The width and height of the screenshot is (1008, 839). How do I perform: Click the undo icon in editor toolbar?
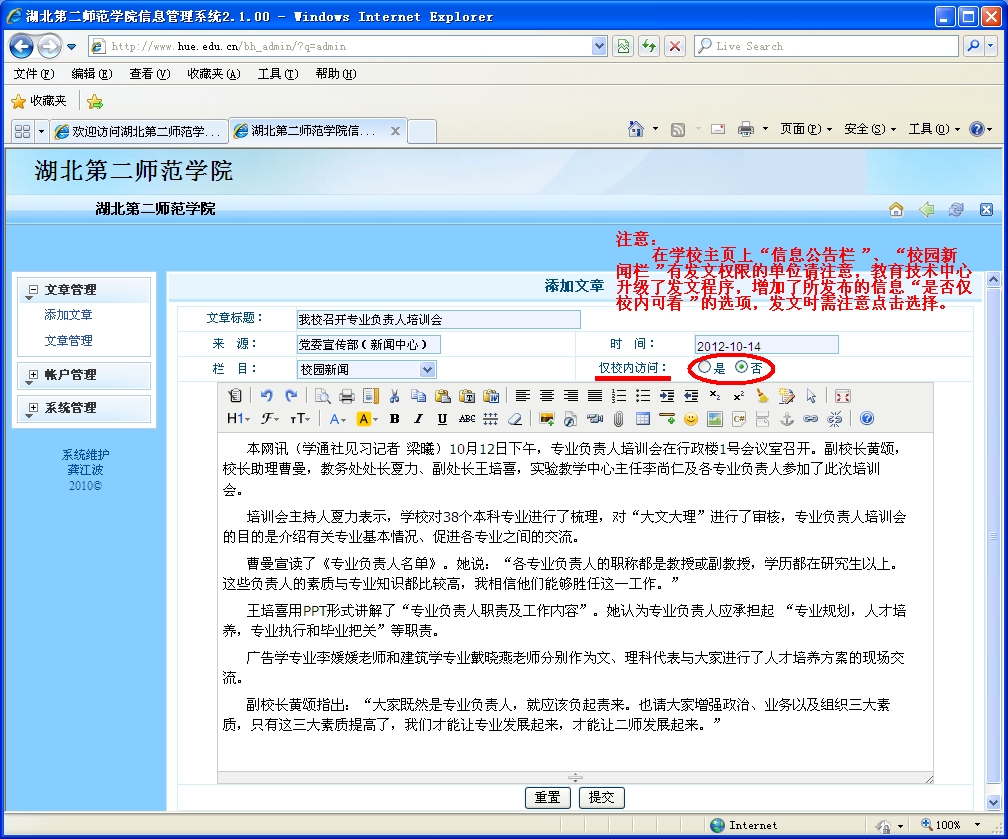[266, 396]
